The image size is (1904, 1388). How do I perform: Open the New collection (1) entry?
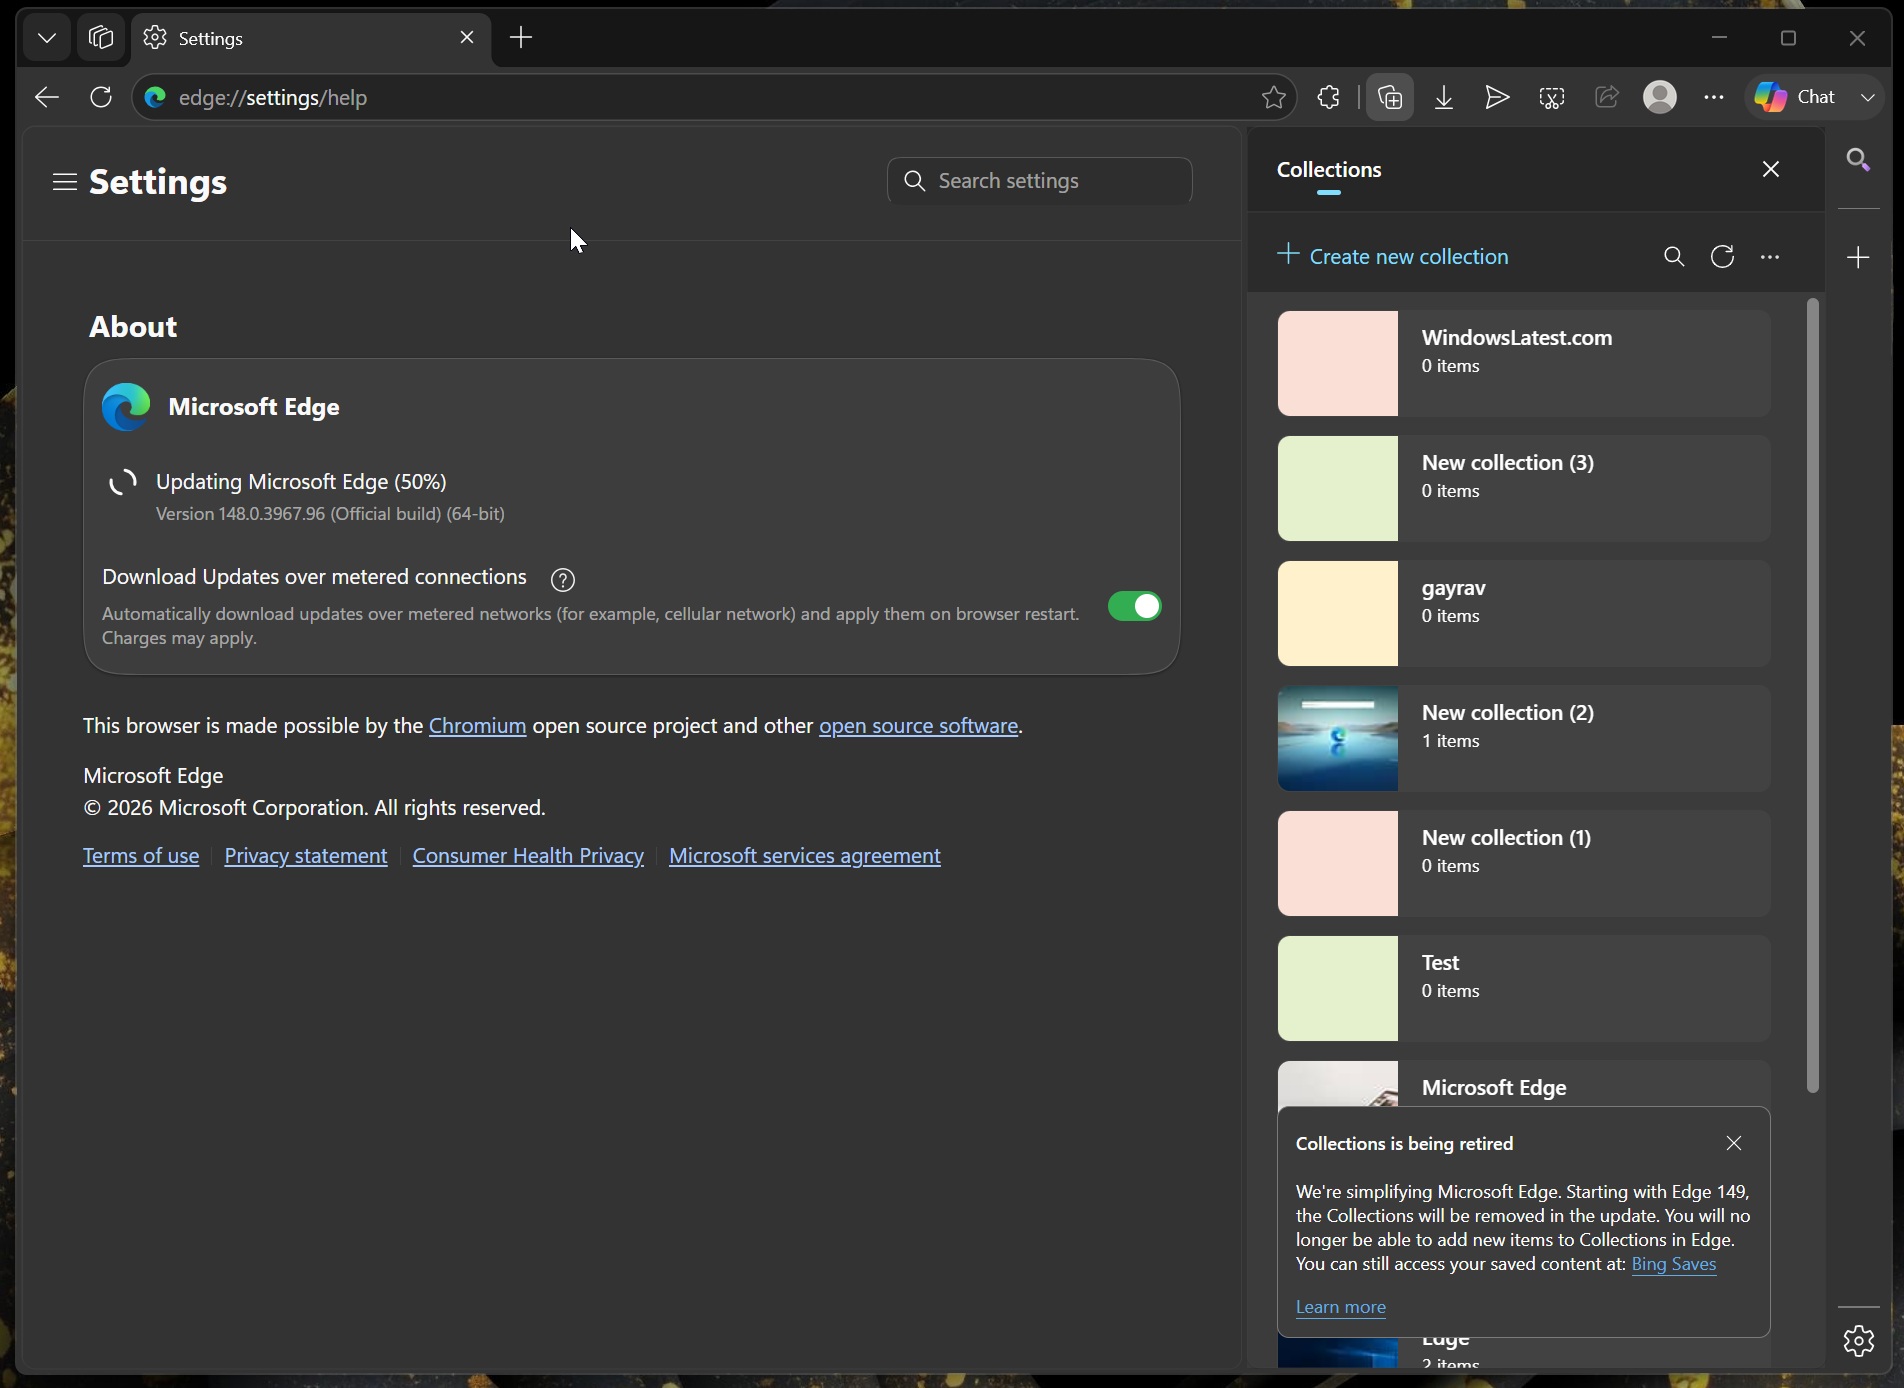coord(1524,864)
